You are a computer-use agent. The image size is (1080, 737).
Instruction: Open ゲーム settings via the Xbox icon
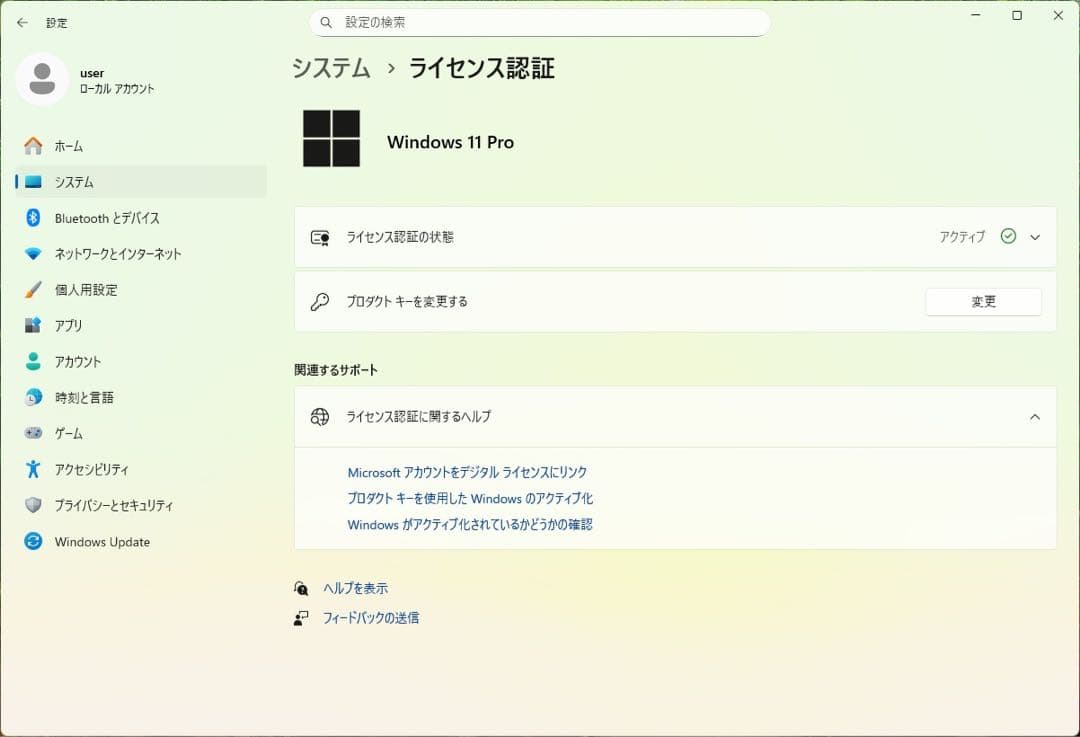pos(32,433)
